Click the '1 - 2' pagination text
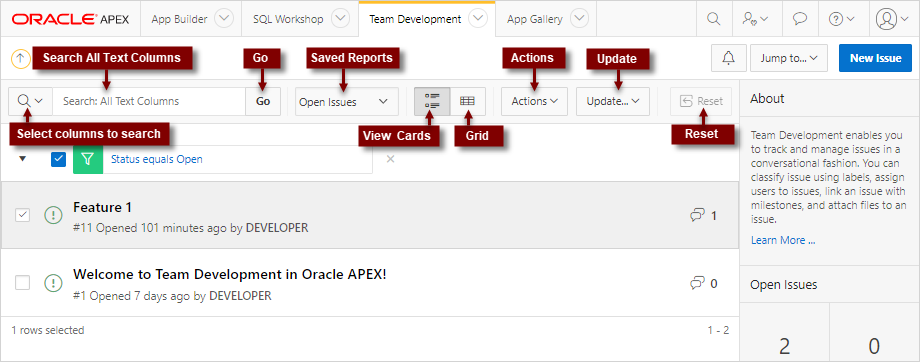 tap(718, 330)
